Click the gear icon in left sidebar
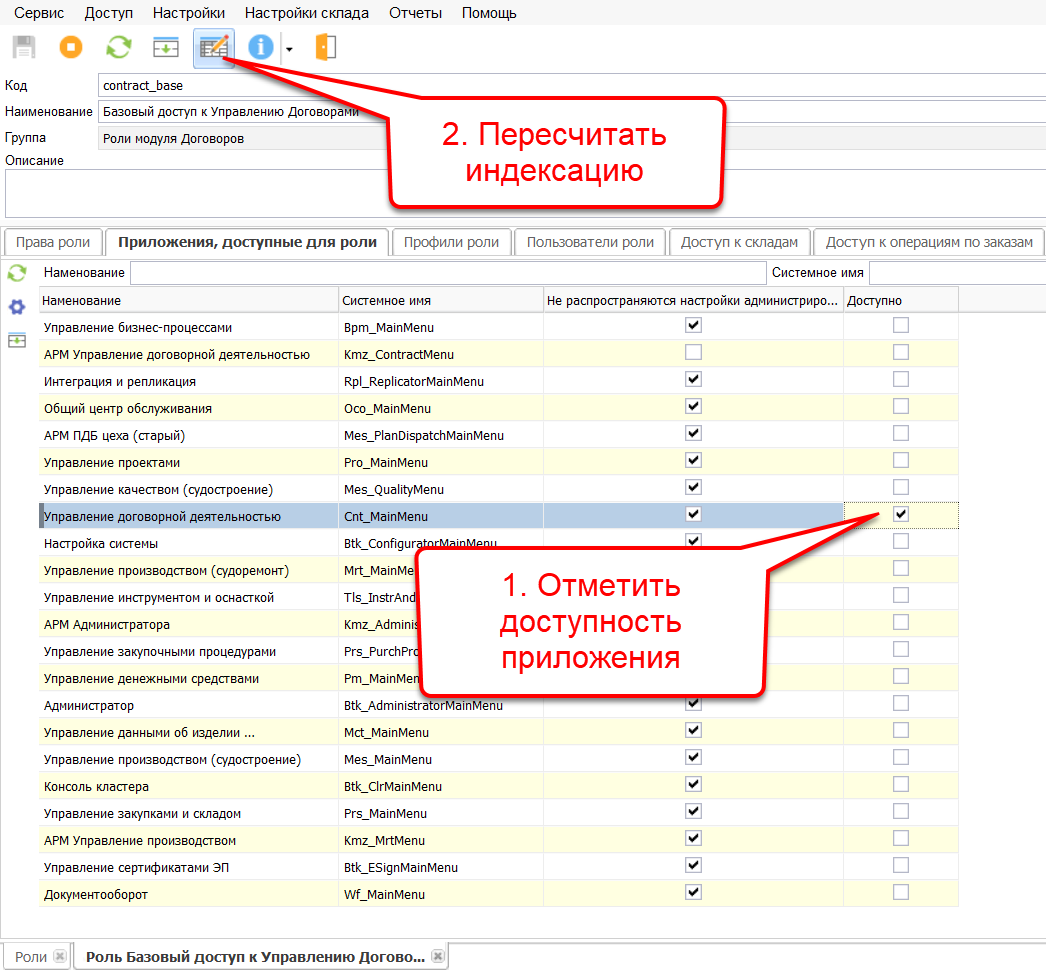The height and width of the screenshot is (970, 1046). [17, 307]
